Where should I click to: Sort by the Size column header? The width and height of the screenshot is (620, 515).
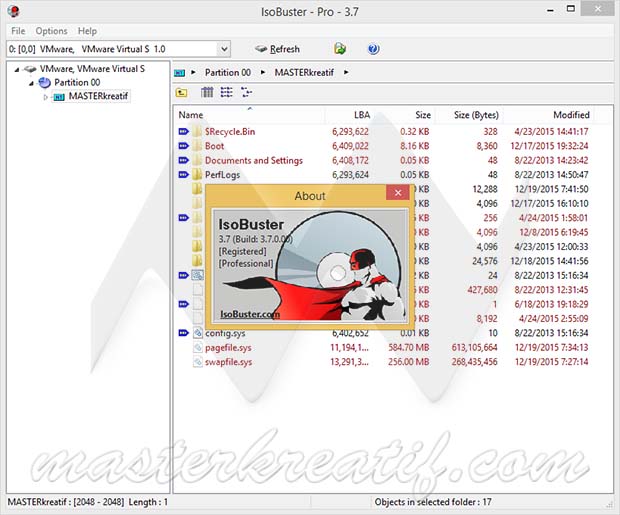[423, 115]
